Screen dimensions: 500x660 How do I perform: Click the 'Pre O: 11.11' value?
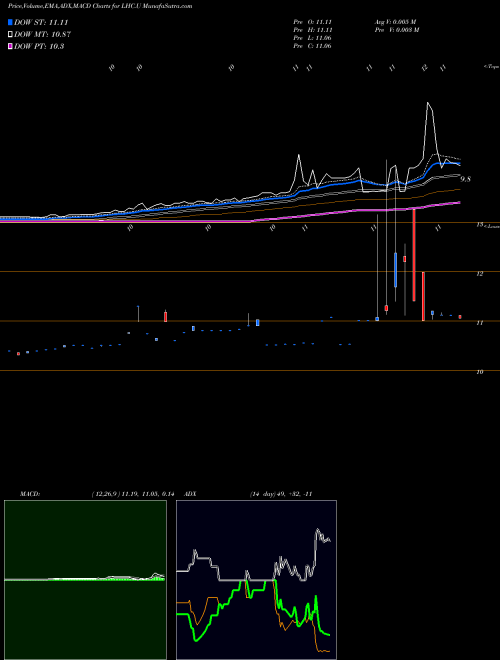point(312,22)
